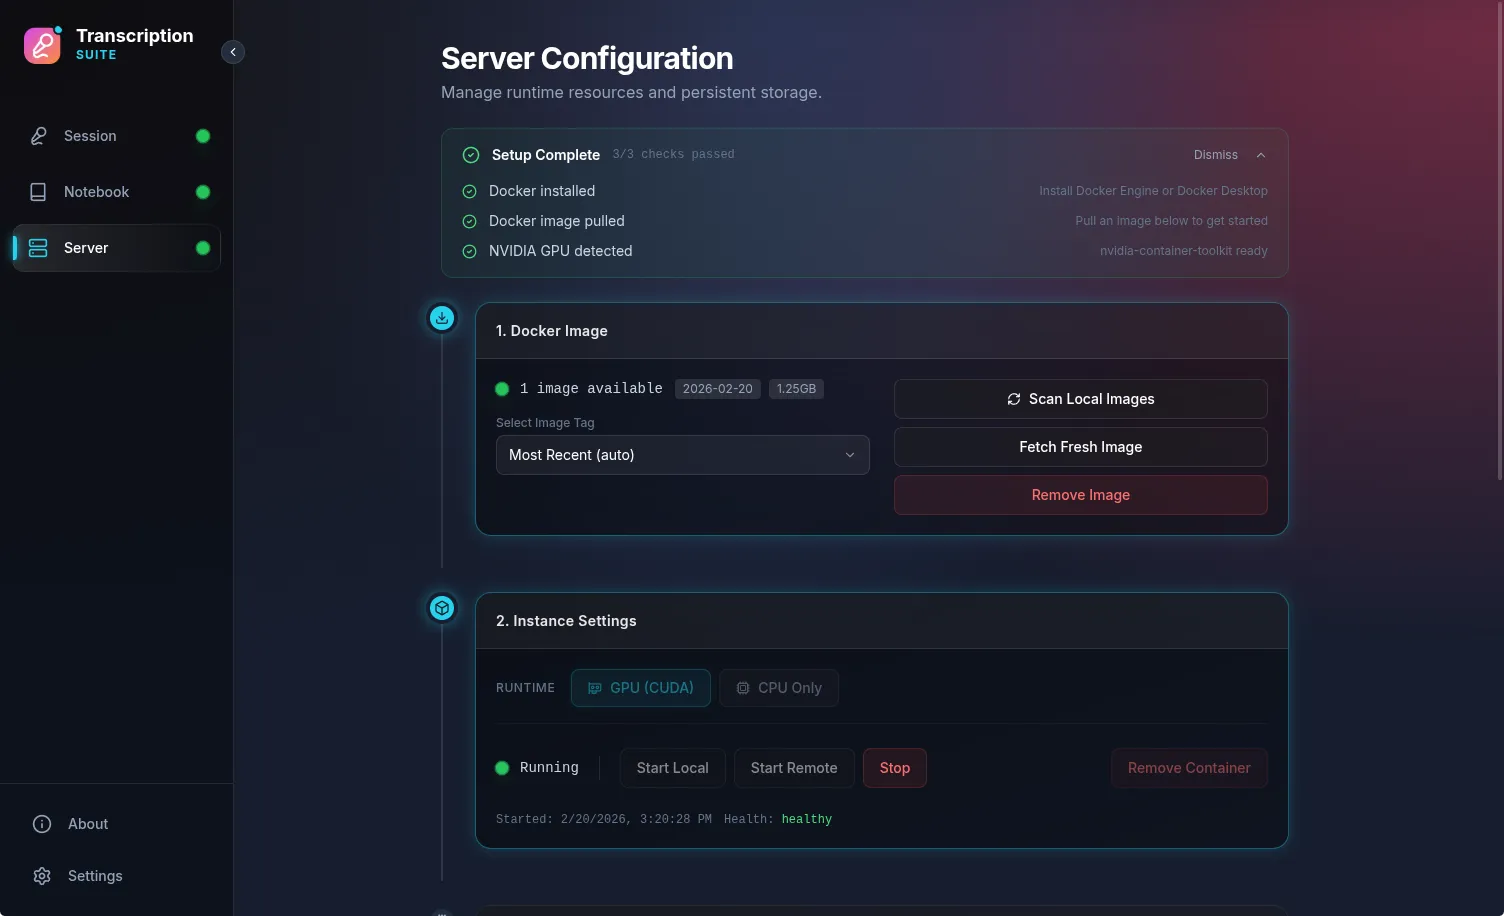
Task: Click the download icon beside the Docker Image card
Action: [x=441, y=317]
